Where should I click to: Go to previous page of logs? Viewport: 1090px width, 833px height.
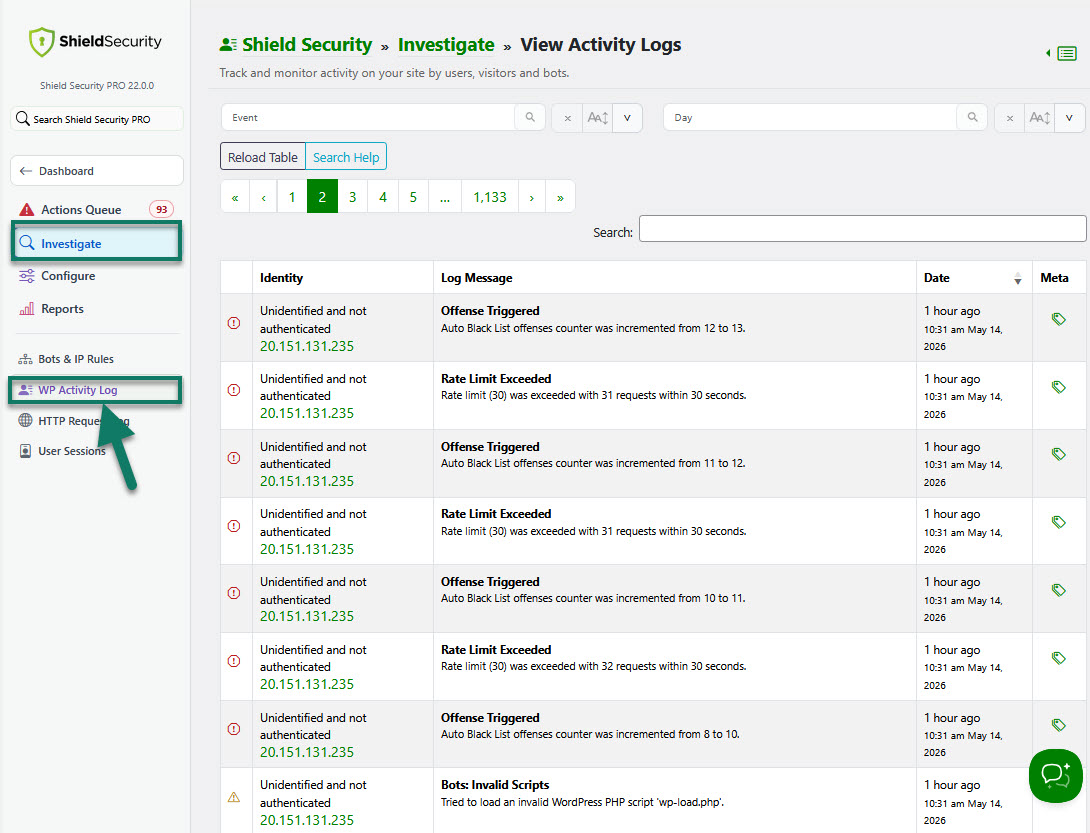click(x=263, y=197)
